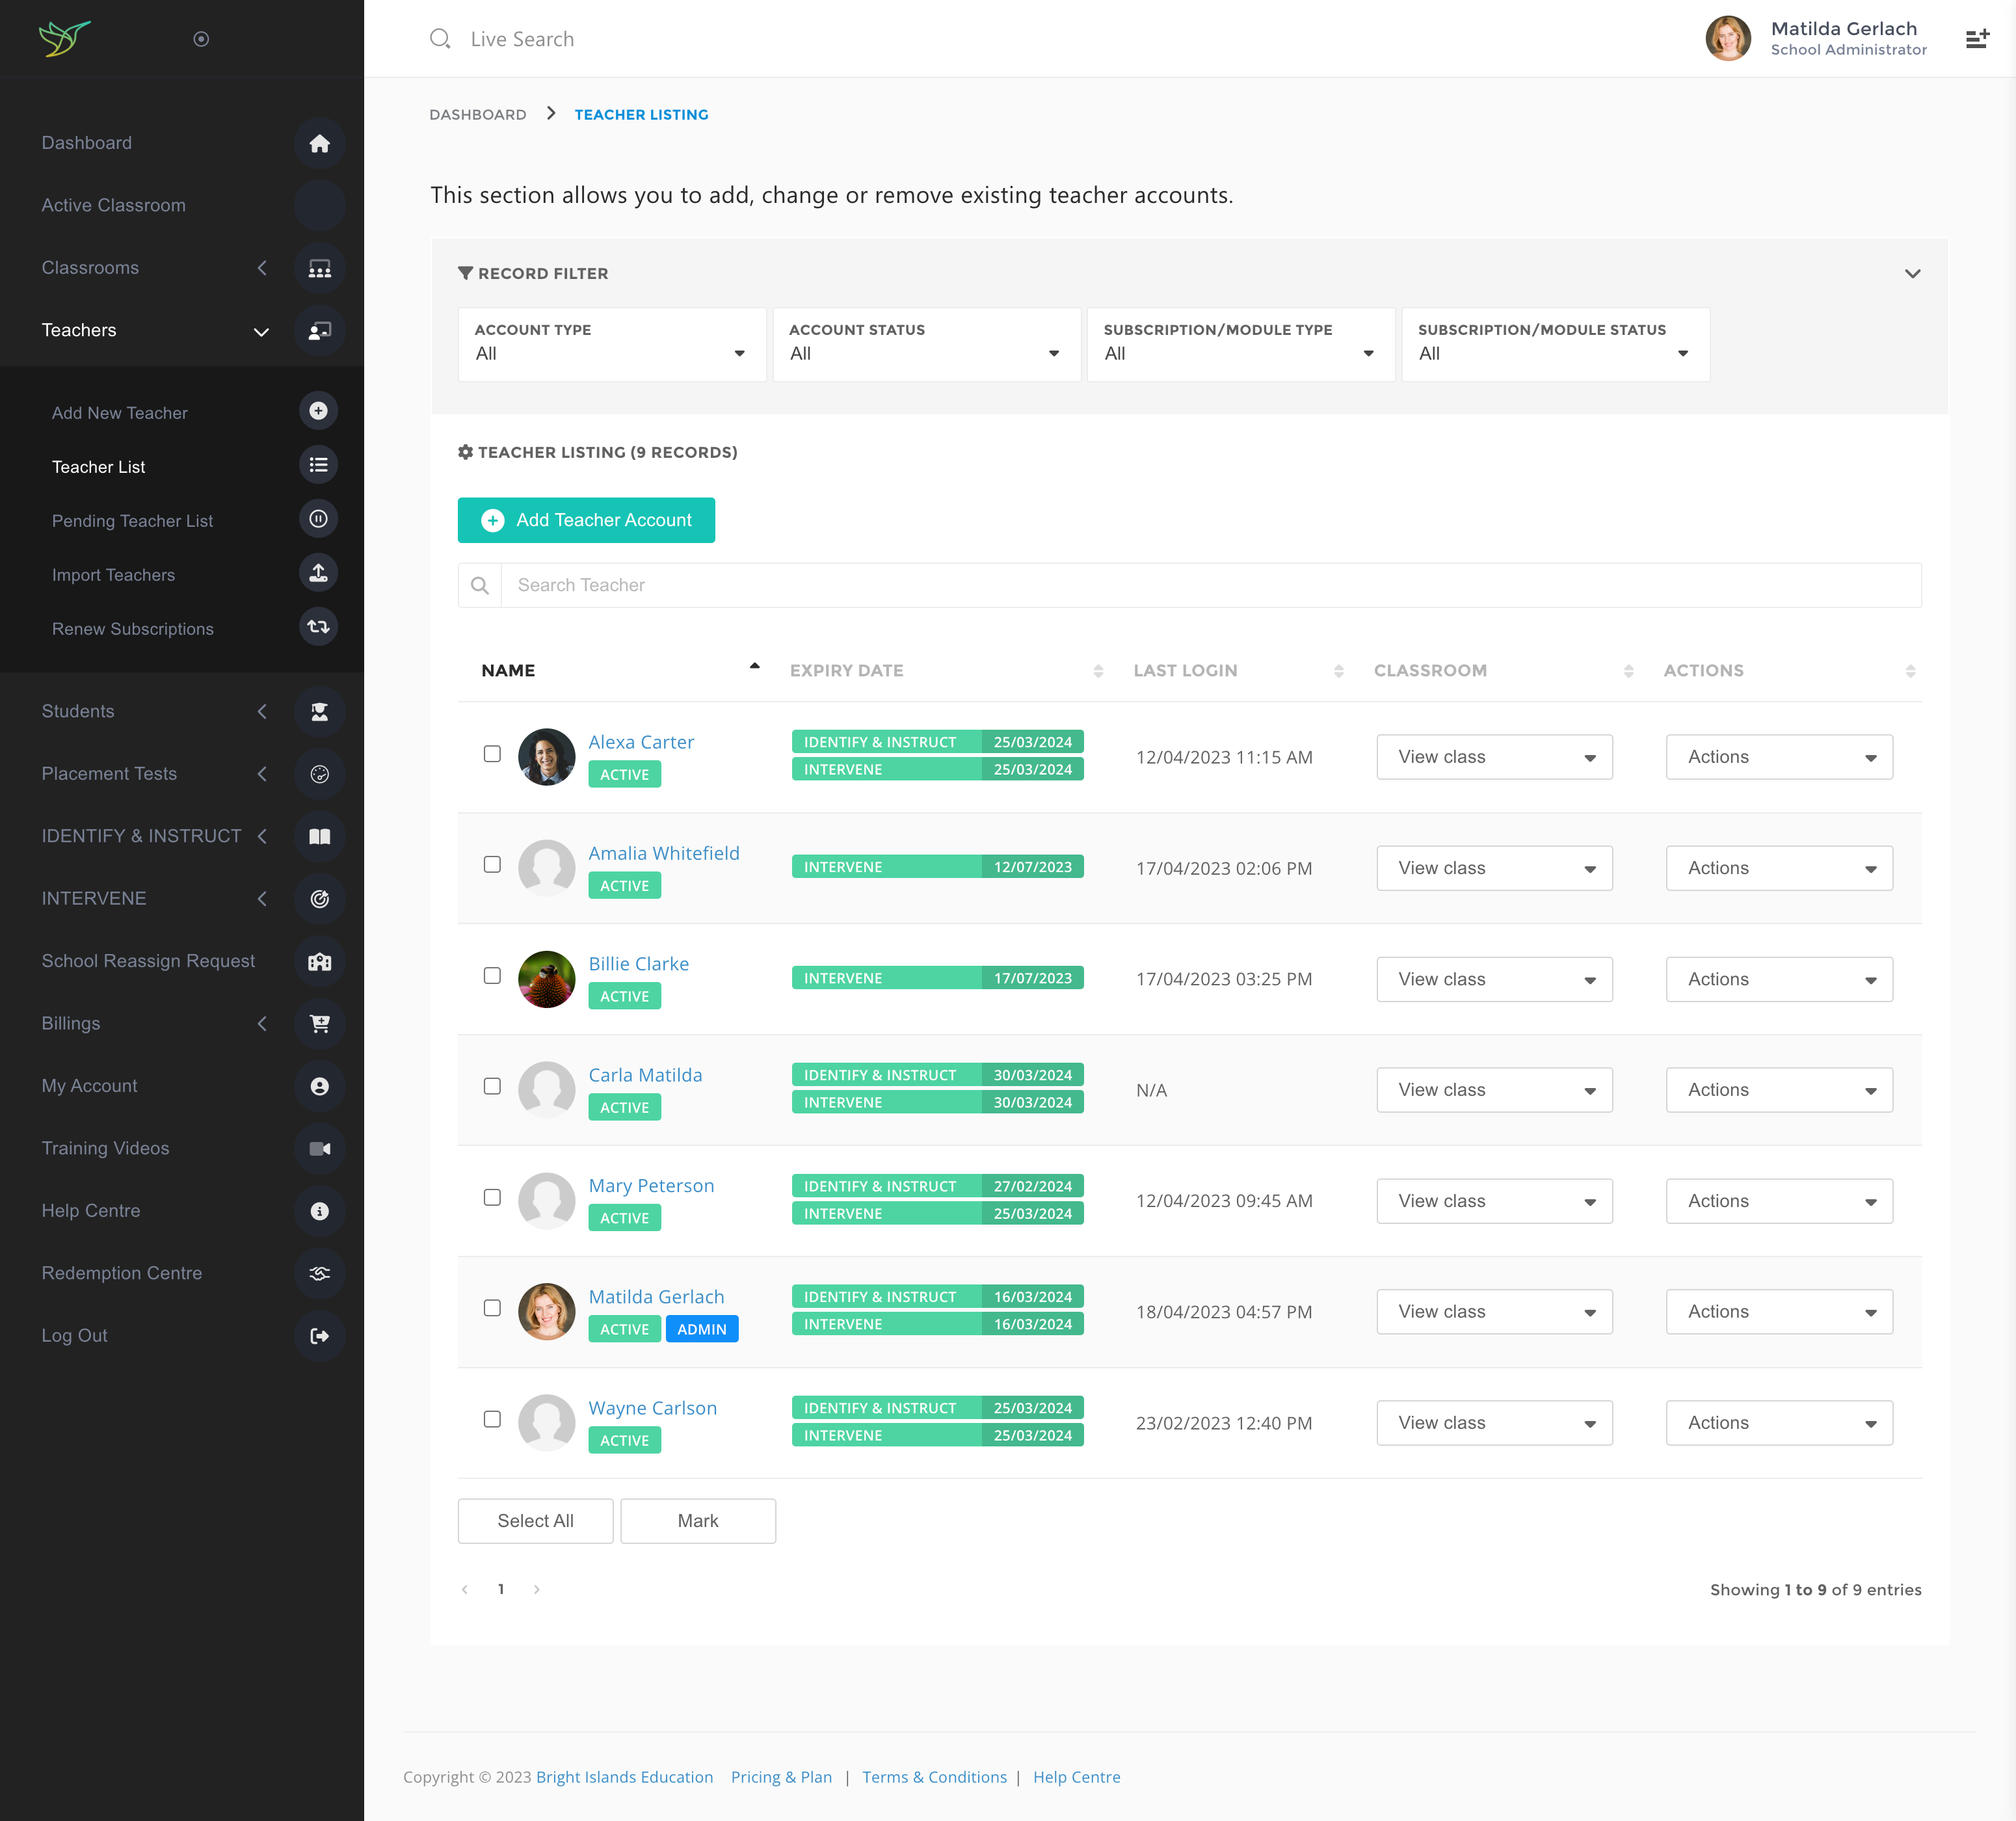Collapse the Record Filter panel chevron
Image resolution: width=2016 pixels, height=1821 pixels.
1912,274
